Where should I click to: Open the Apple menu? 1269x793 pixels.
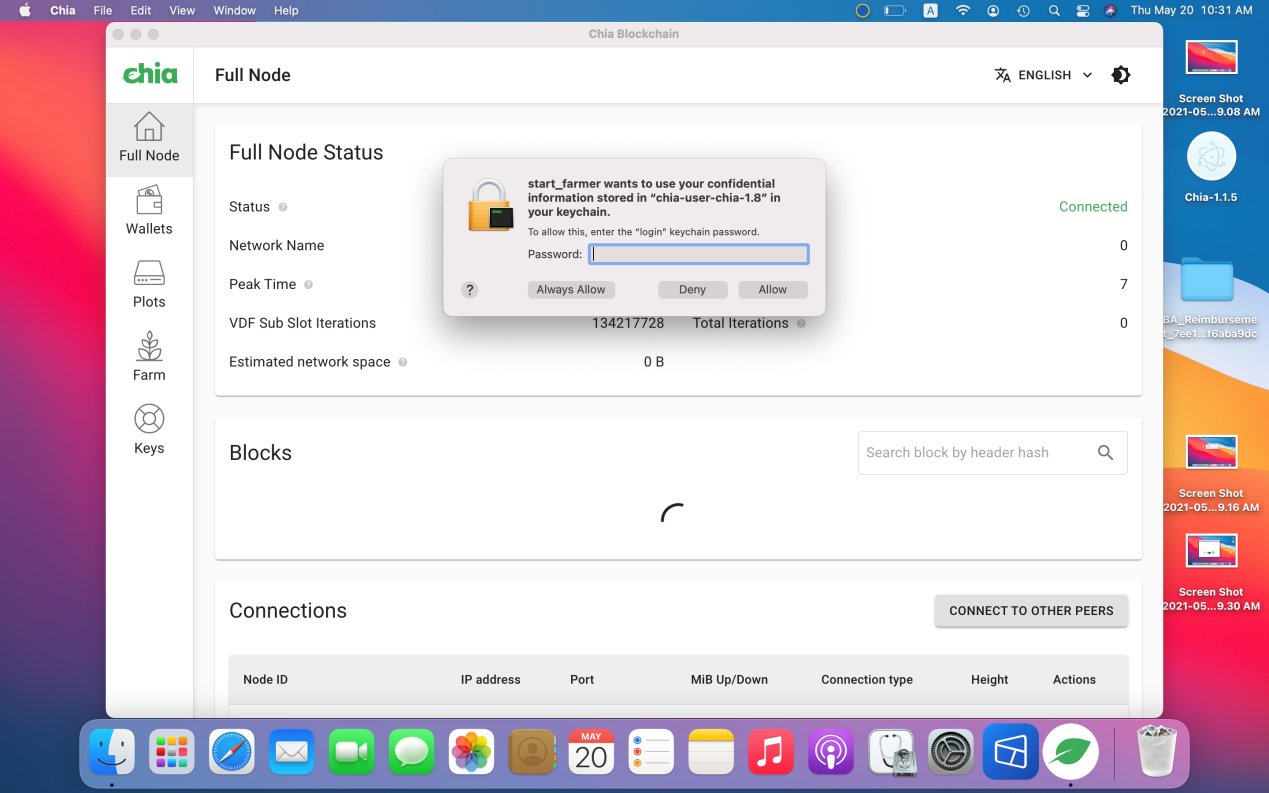pos(25,10)
